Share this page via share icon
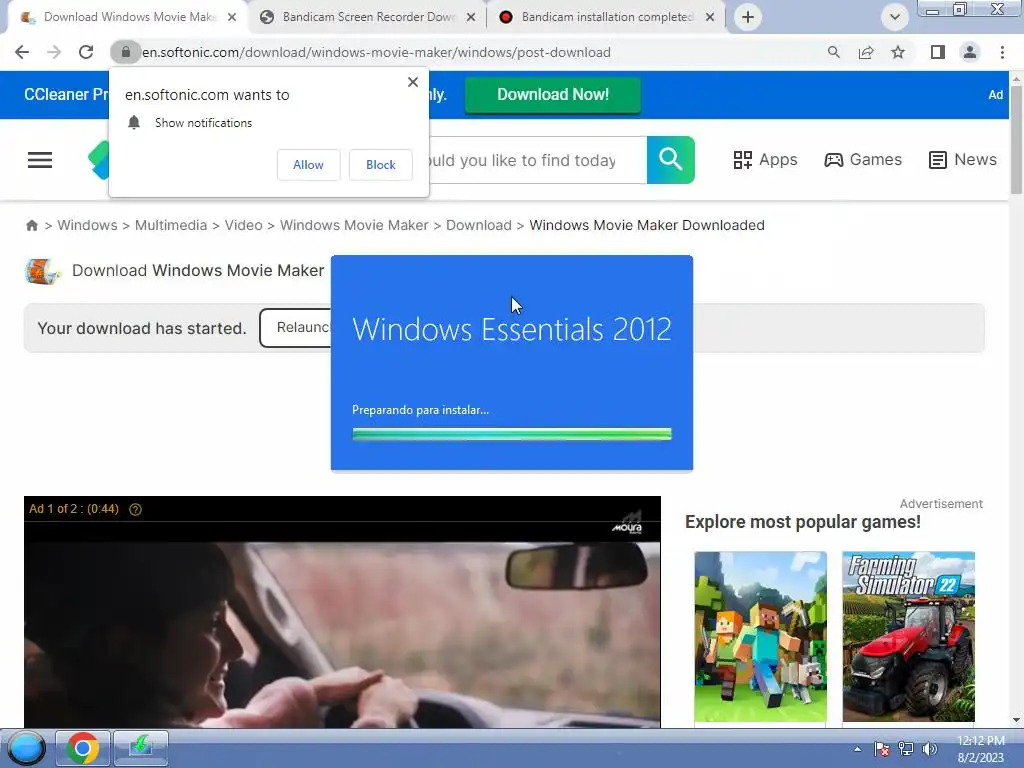 click(x=866, y=52)
